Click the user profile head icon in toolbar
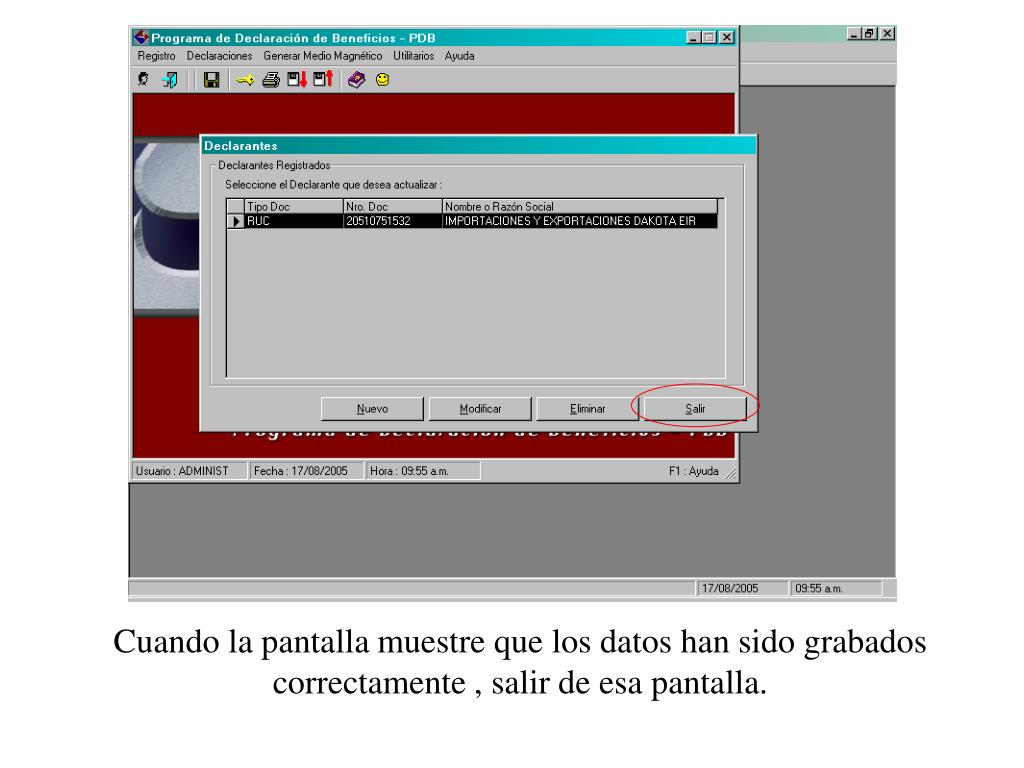This screenshot has width=1024, height=768. tap(144, 80)
